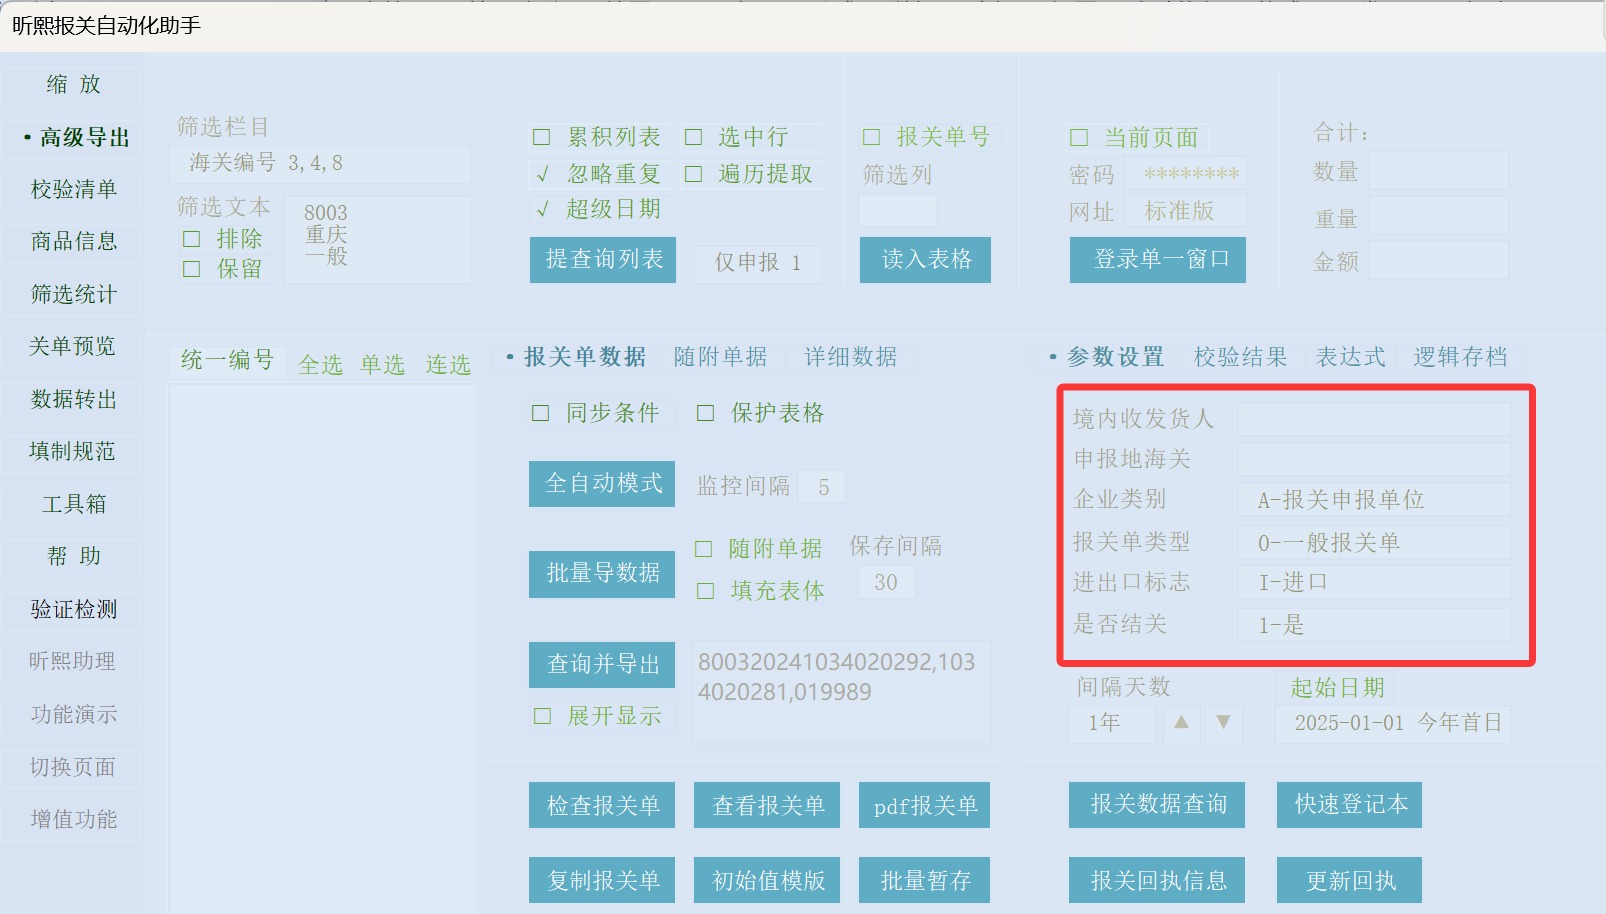Click the 查询并导出 button
Screen dimensions: 1606x914
click(x=602, y=664)
